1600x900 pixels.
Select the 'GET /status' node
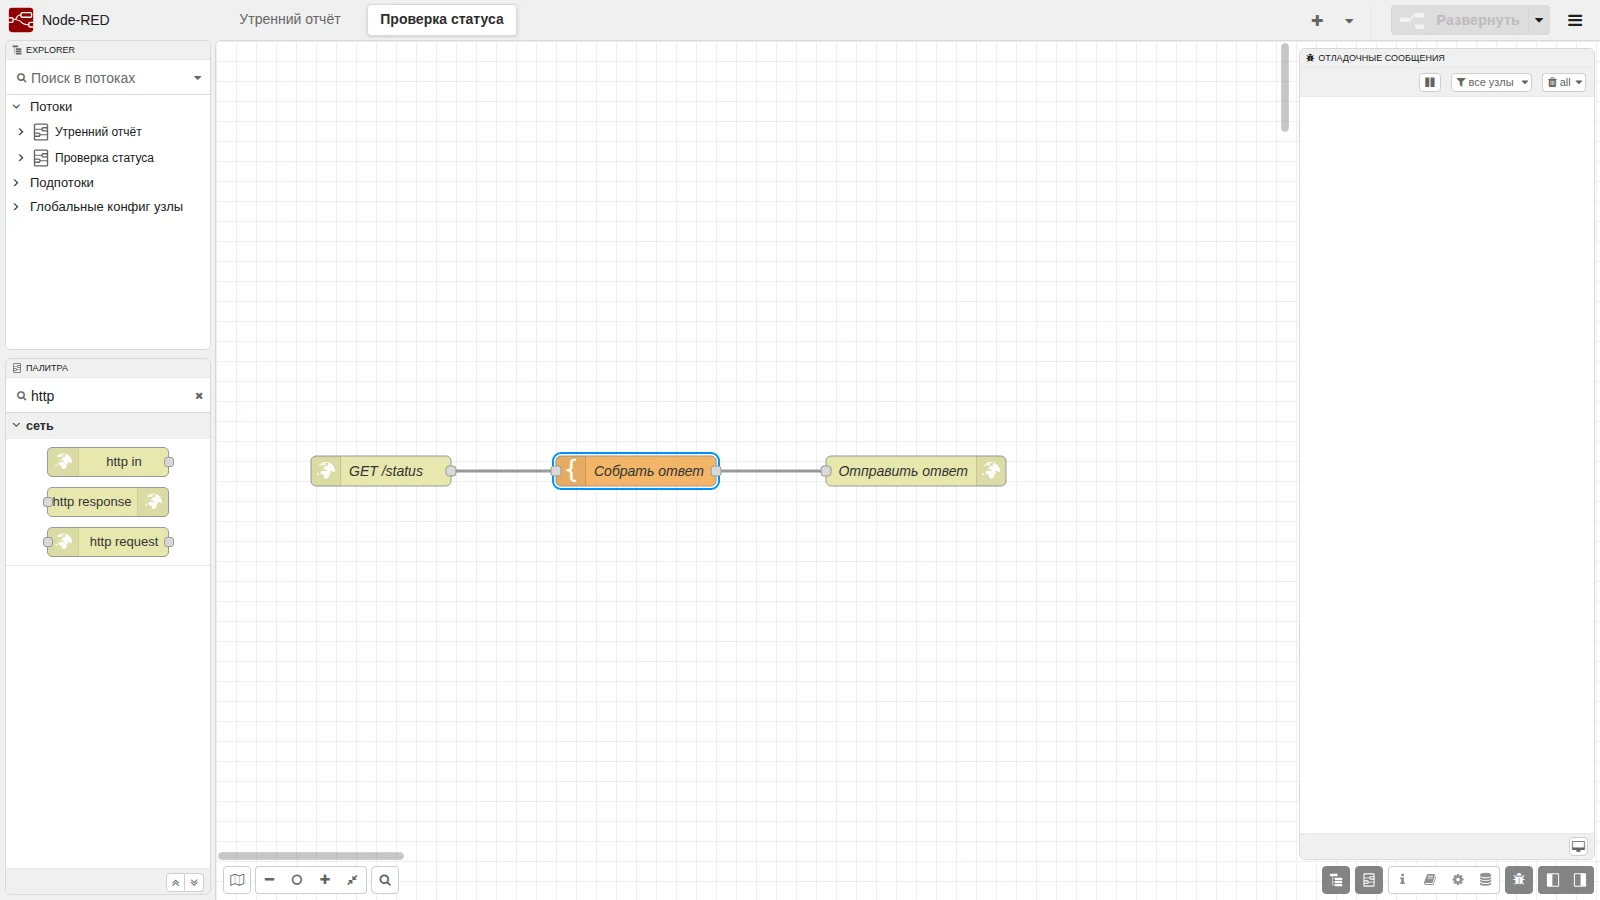click(381, 471)
